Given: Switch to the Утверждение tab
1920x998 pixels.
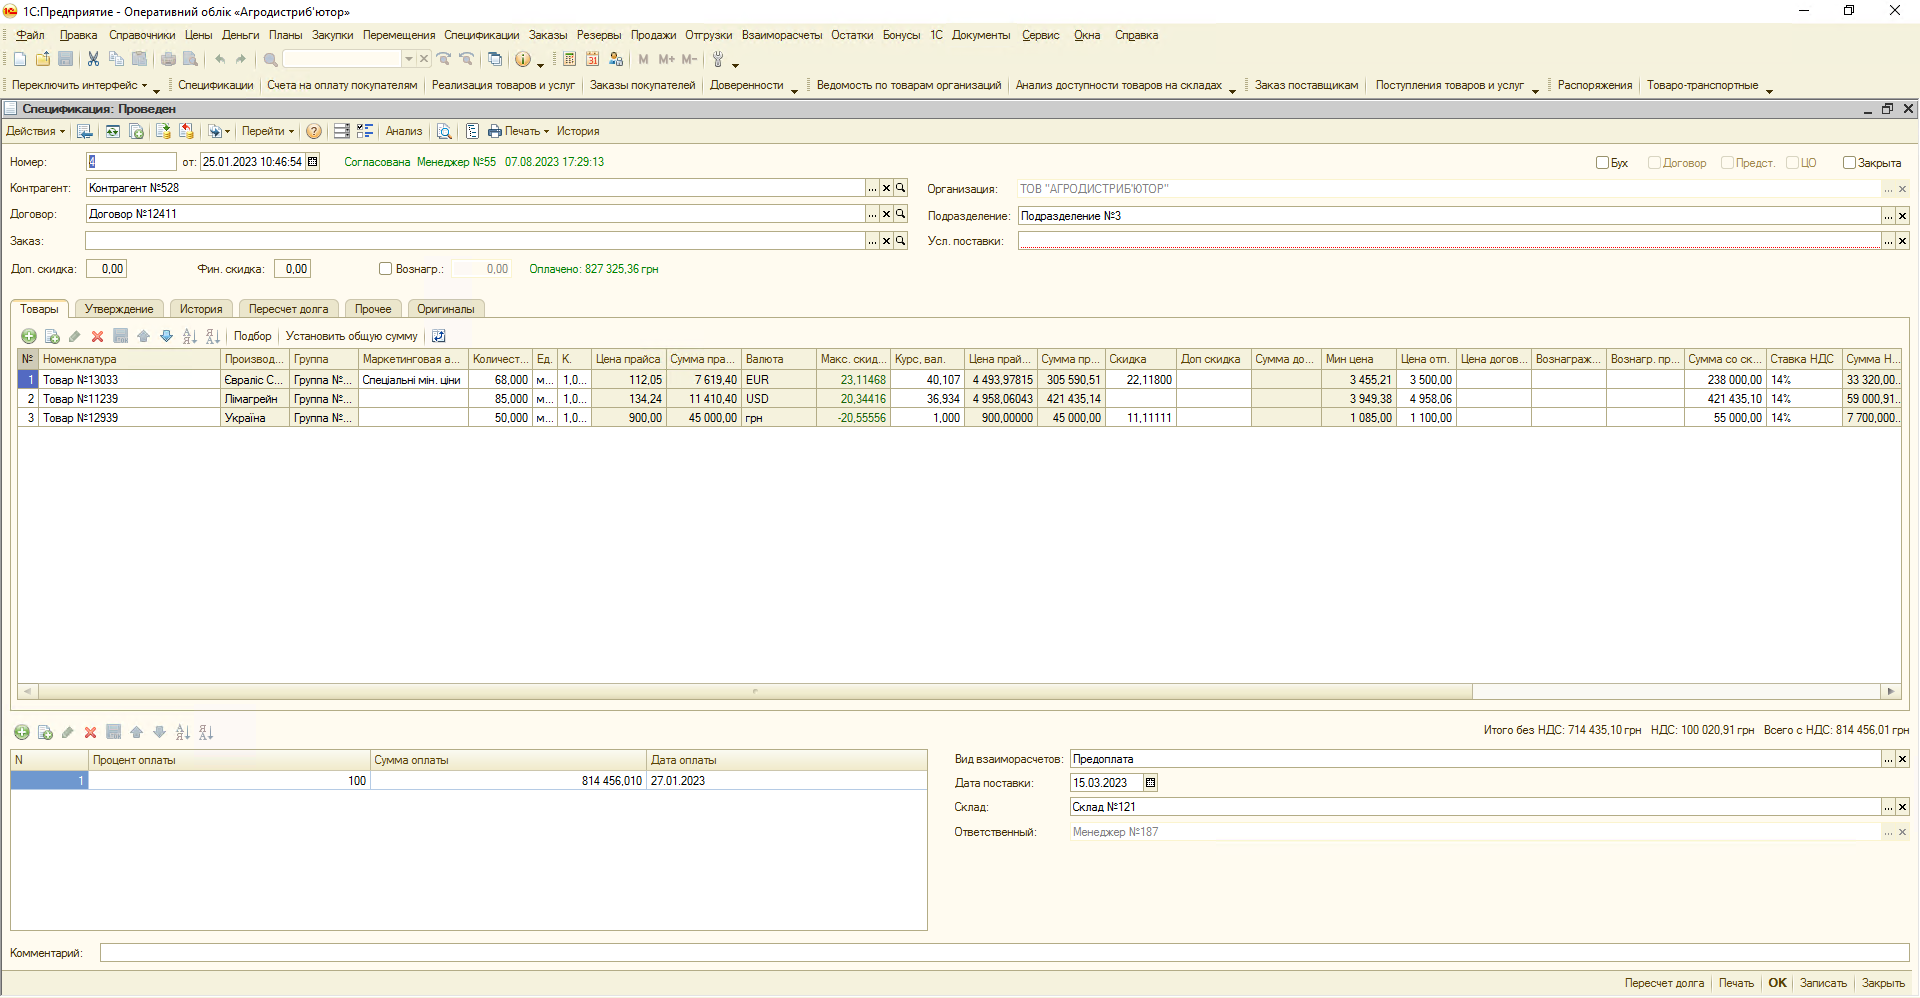Looking at the screenshot, I should pyautogui.click(x=119, y=309).
